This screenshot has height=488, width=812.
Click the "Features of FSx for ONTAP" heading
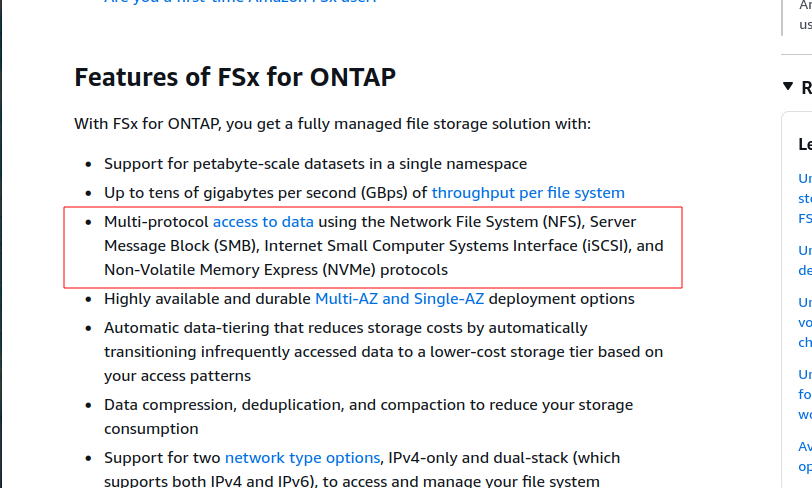pyautogui.click(x=235, y=77)
